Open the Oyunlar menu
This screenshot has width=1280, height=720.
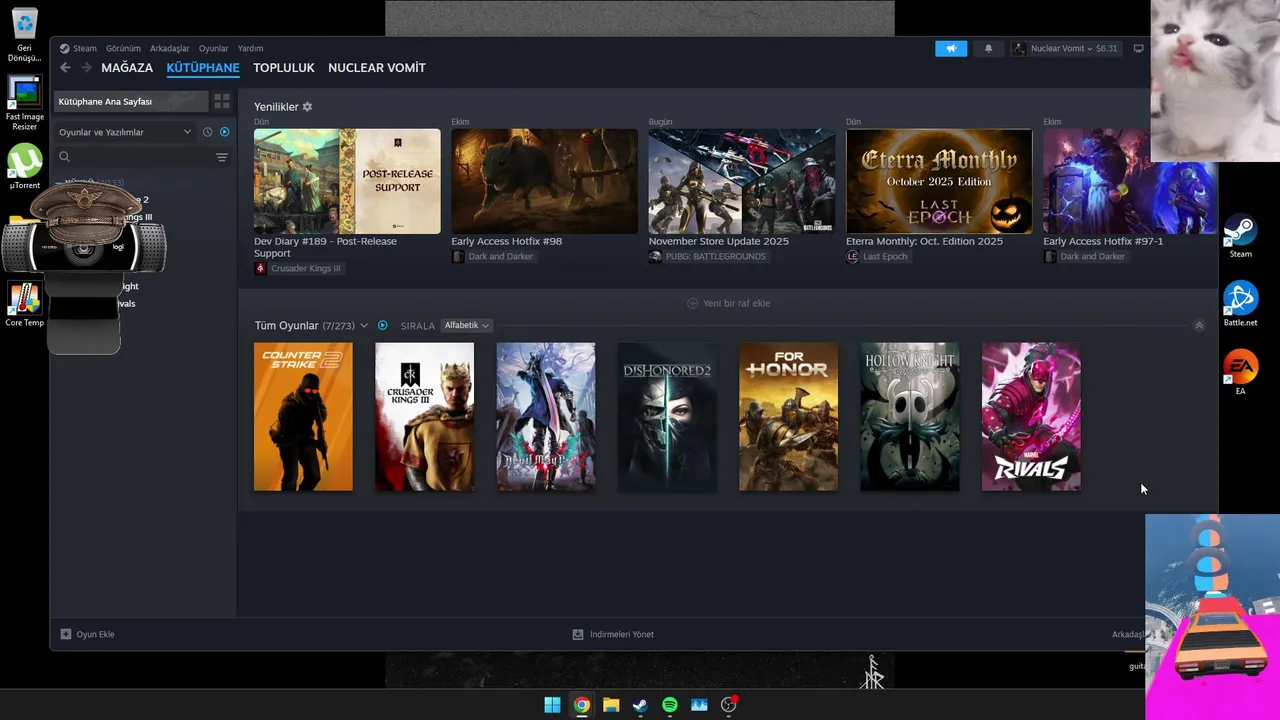213,48
